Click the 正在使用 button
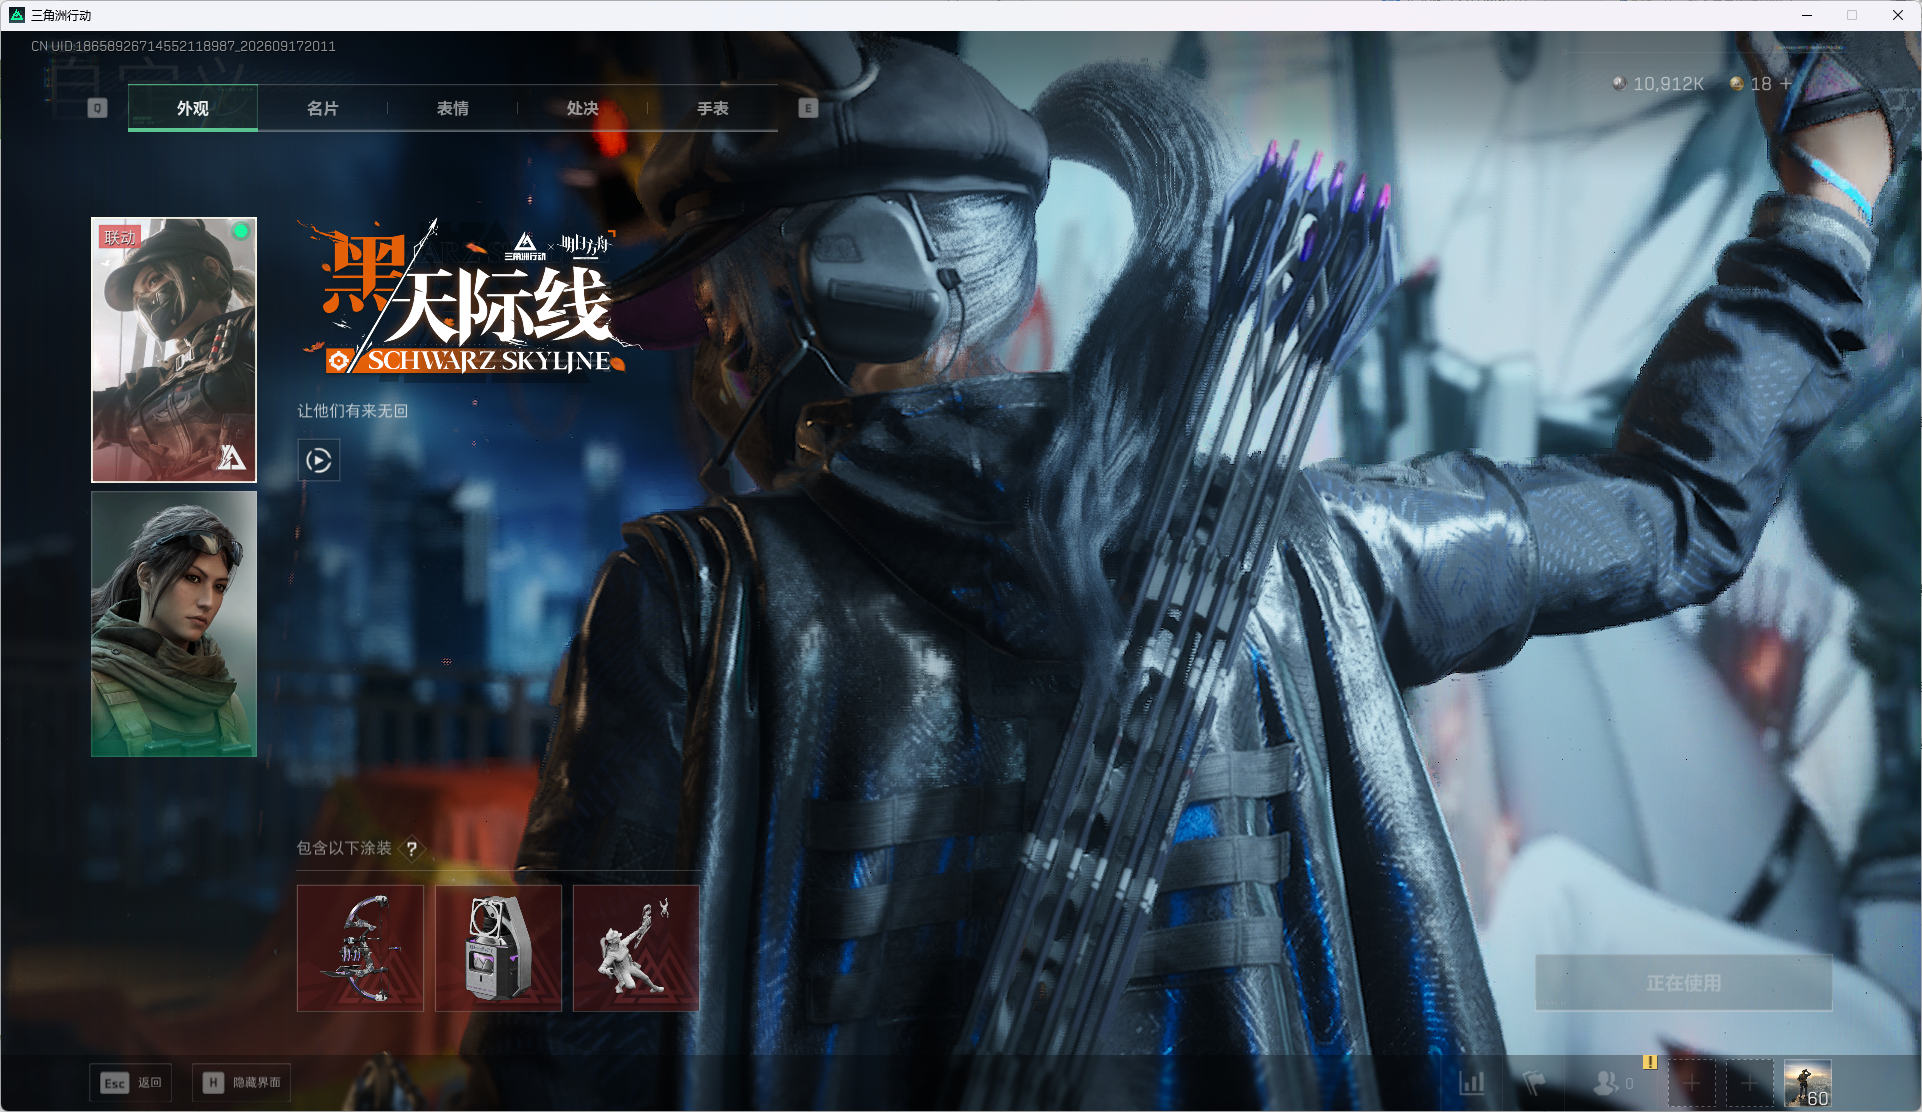The height and width of the screenshot is (1112, 1922). tap(1684, 983)
